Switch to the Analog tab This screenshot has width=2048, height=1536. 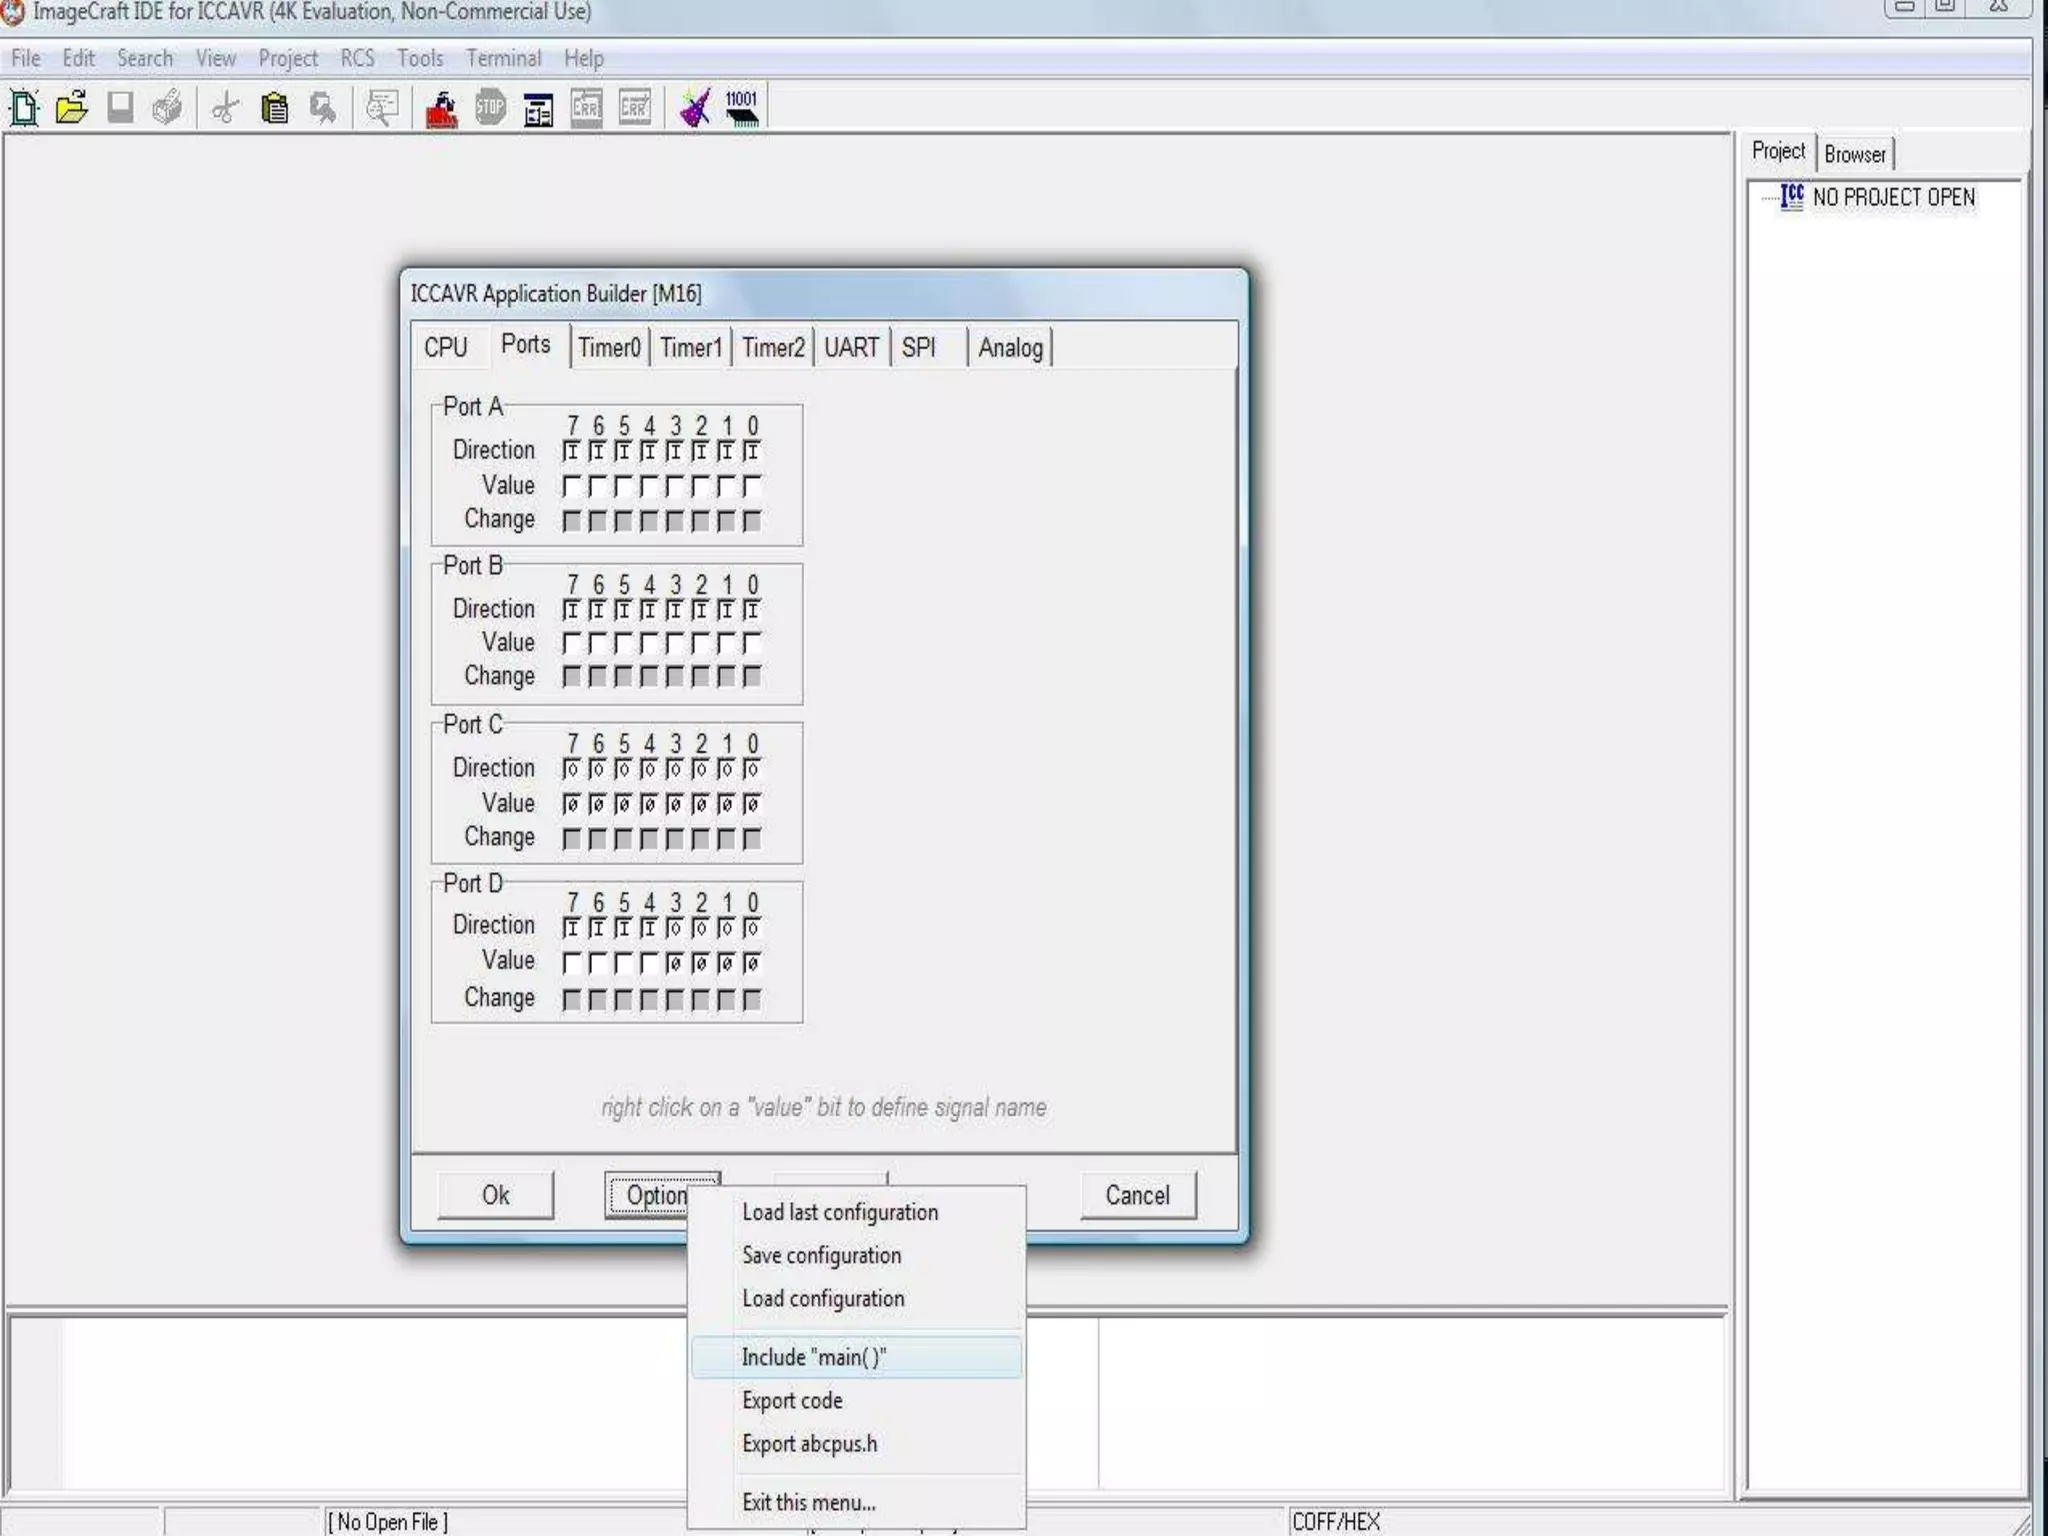coord(1011,348)
